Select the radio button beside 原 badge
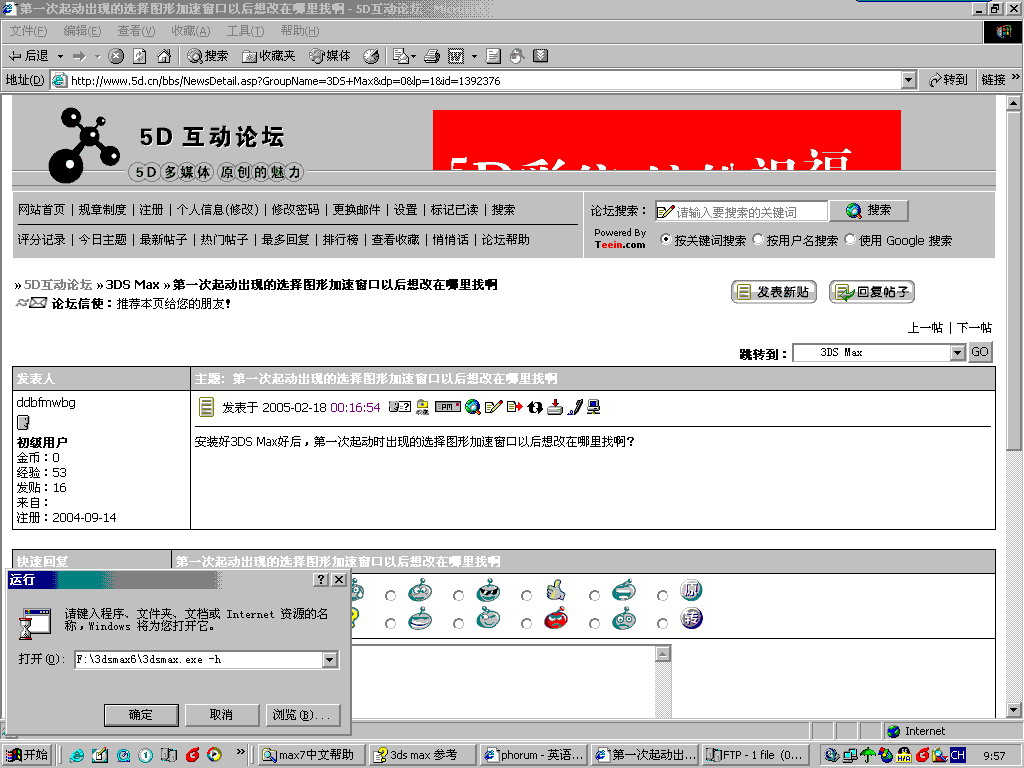The image size is (1024, 768). click(662, 596)
